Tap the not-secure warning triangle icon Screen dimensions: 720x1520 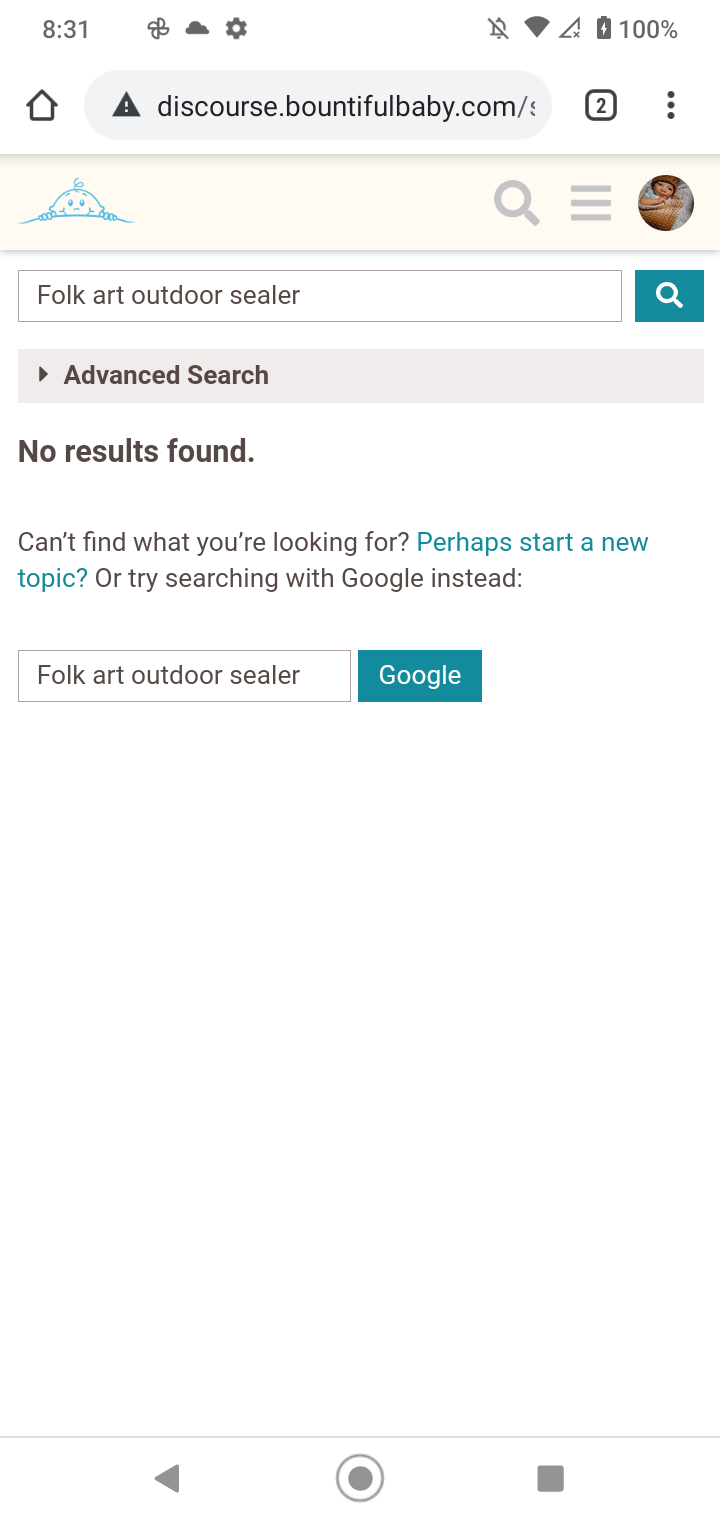point(126,105)
